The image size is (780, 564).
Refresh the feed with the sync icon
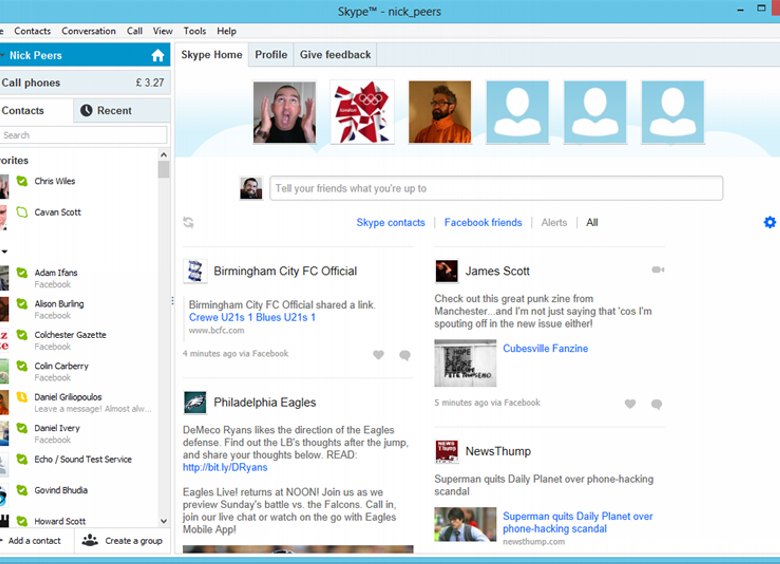pyautogui.click(x=188, y=222)
